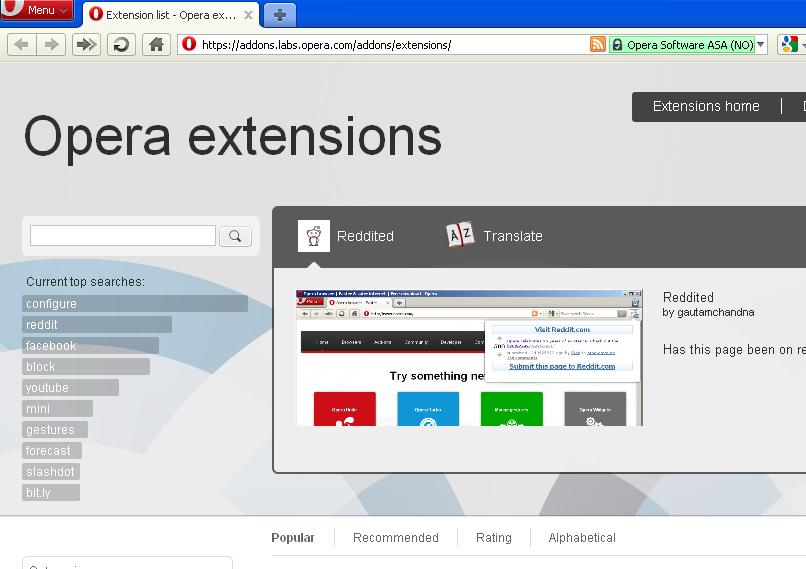The image size is (806, 569).
Task: Sort extensions by Rating
Action: [493, 538]
